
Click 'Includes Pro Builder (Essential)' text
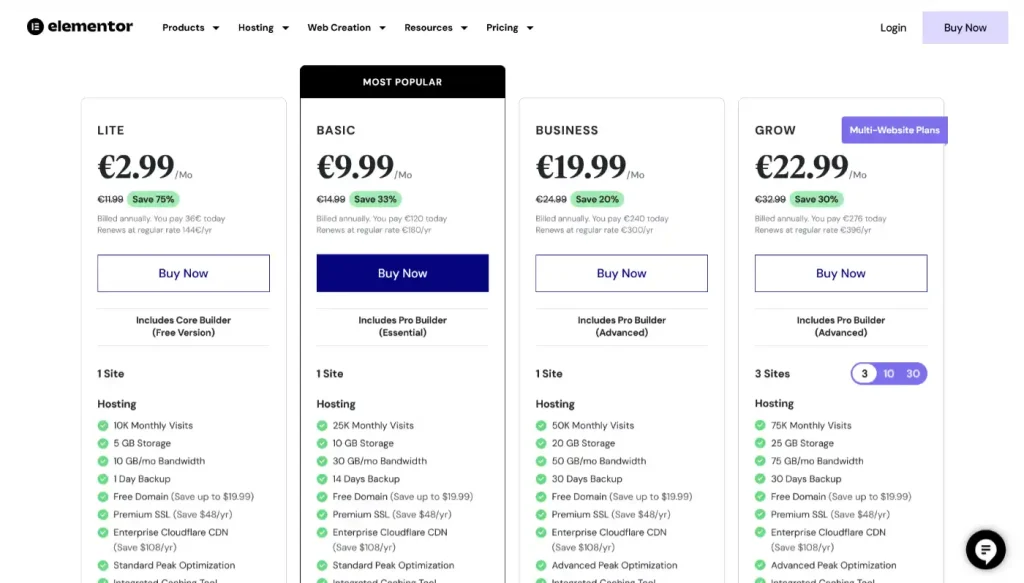click(402, 326)
